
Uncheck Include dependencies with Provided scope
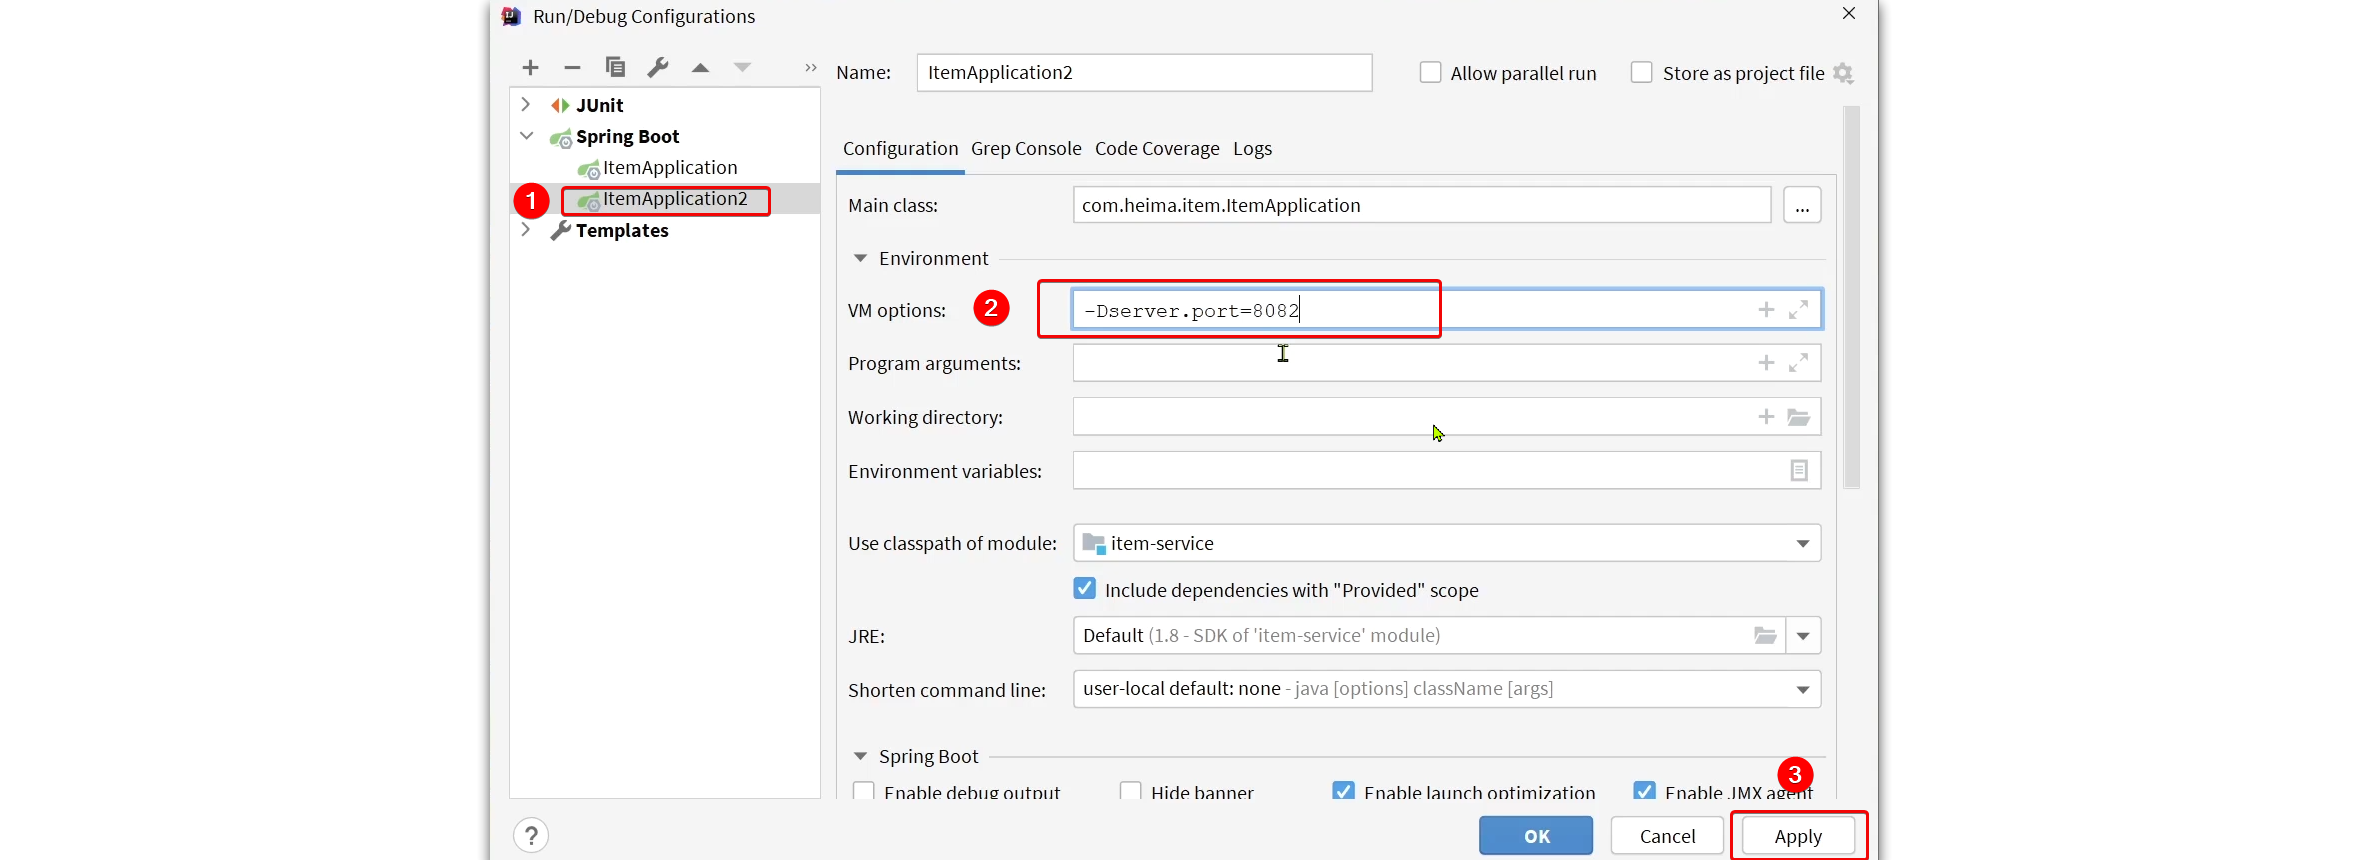1085,589
